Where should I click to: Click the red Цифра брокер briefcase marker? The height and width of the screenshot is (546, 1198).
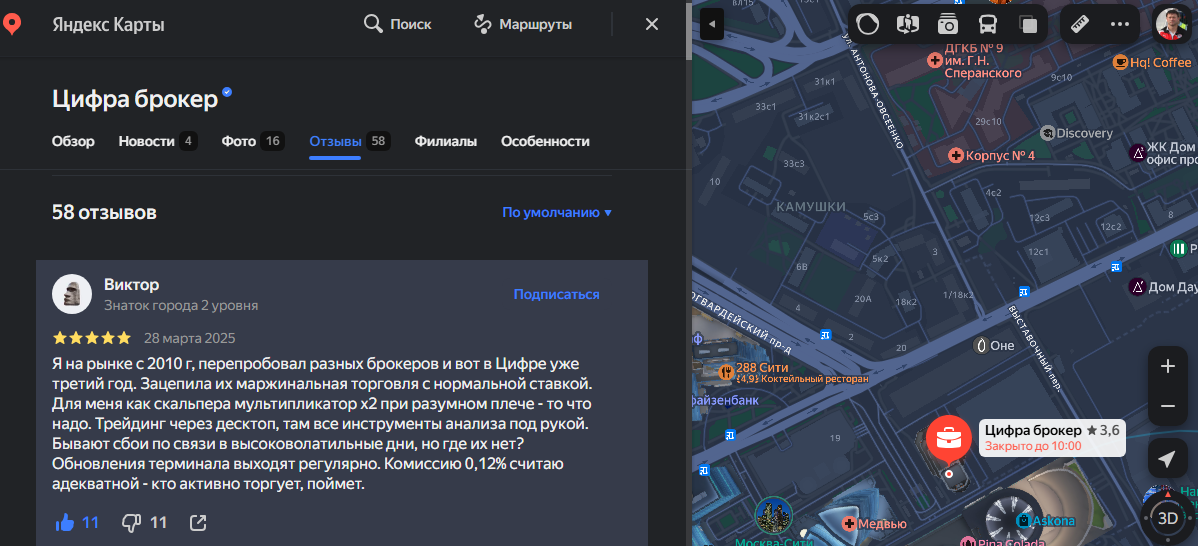pyautogui.click(x=949, y=439)
